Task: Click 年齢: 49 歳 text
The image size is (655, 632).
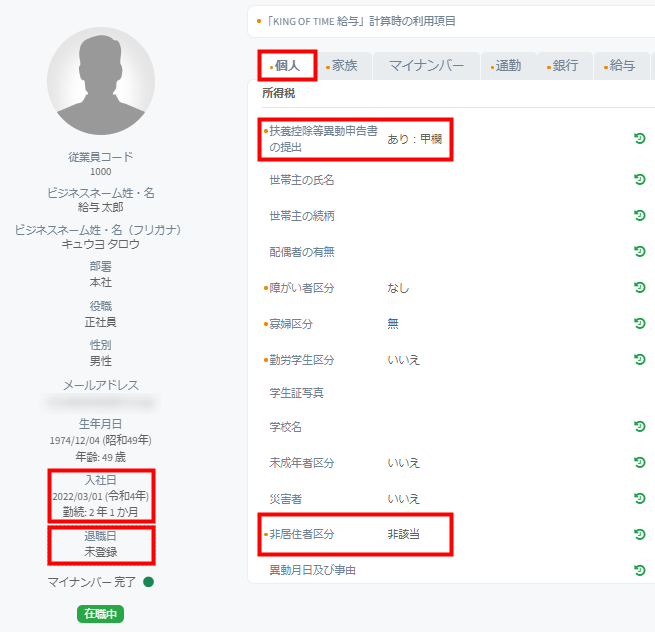Action: pos(101,457)
